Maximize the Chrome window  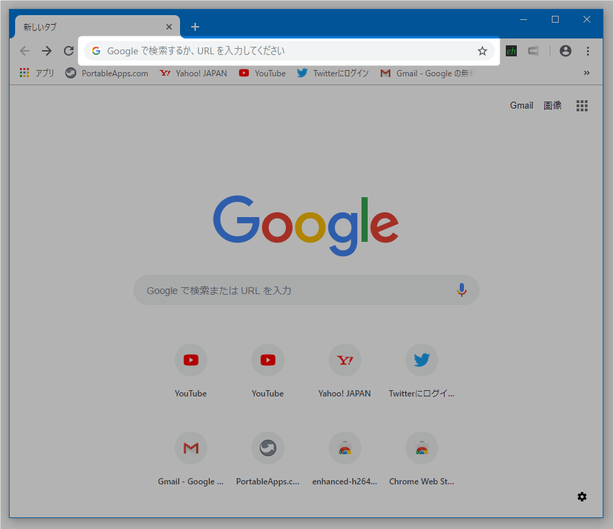555,19
